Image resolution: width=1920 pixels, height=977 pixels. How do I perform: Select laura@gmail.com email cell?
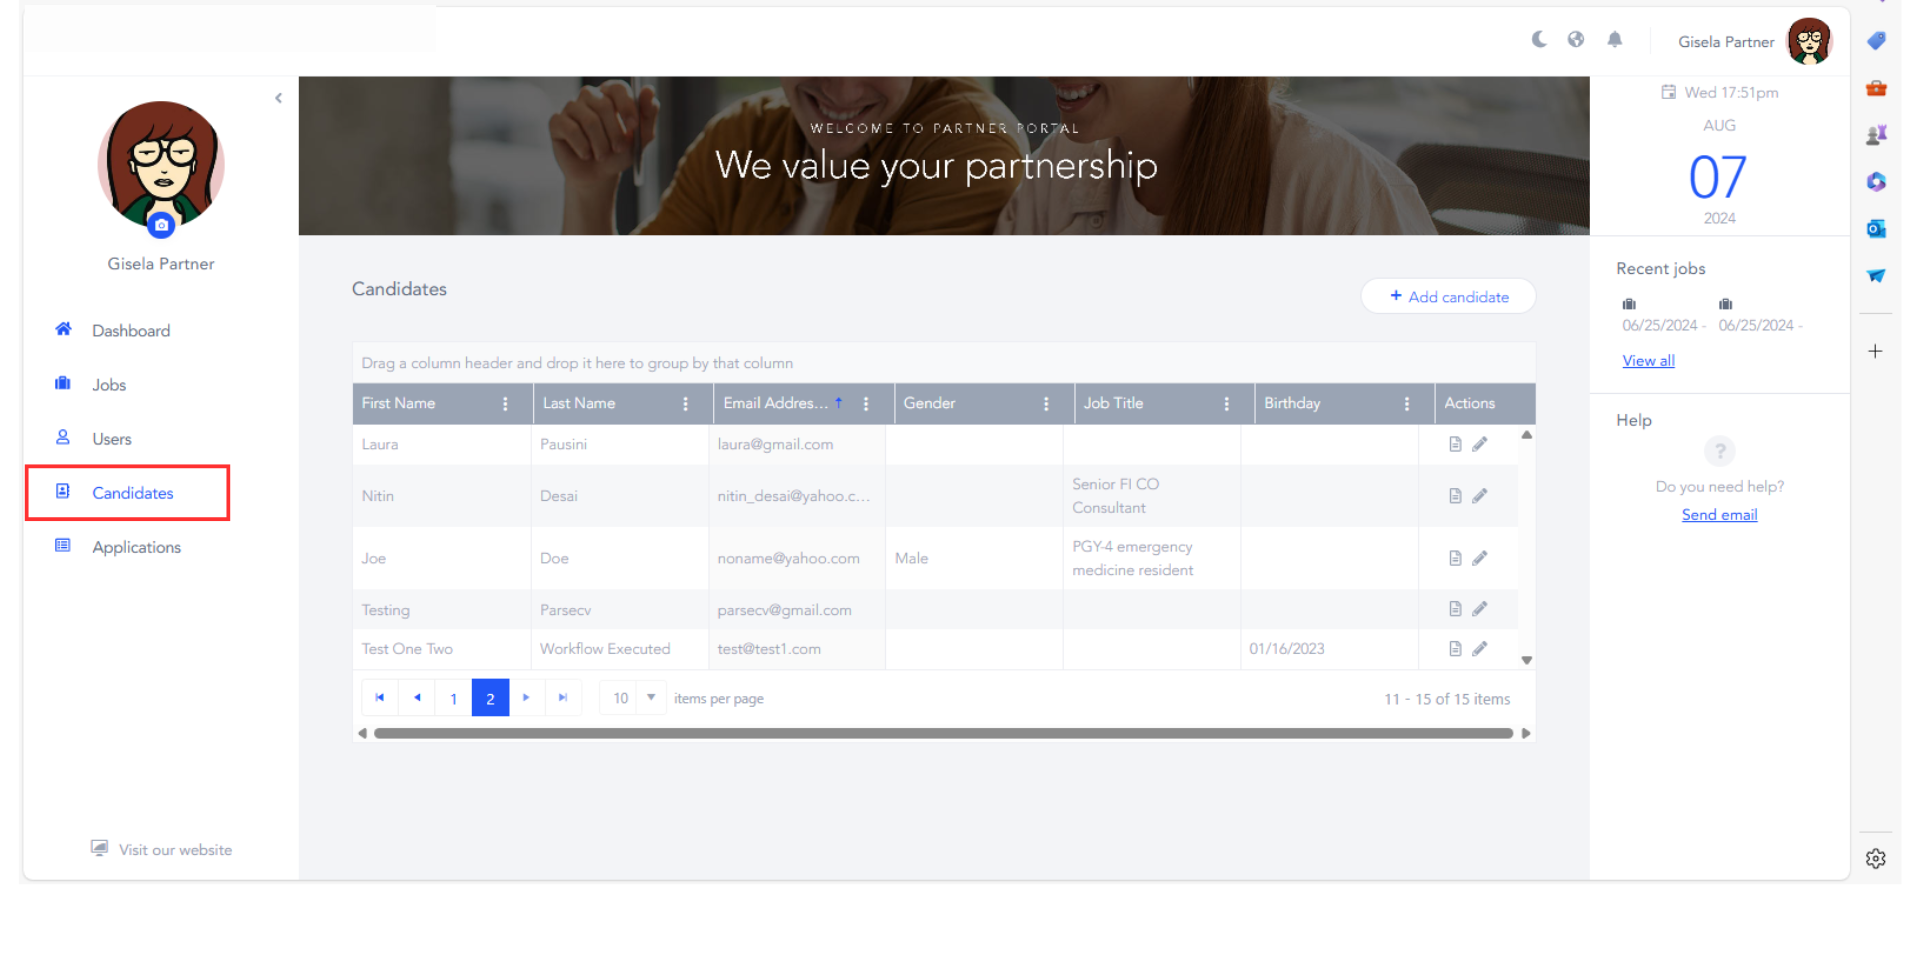pos(797,444)
